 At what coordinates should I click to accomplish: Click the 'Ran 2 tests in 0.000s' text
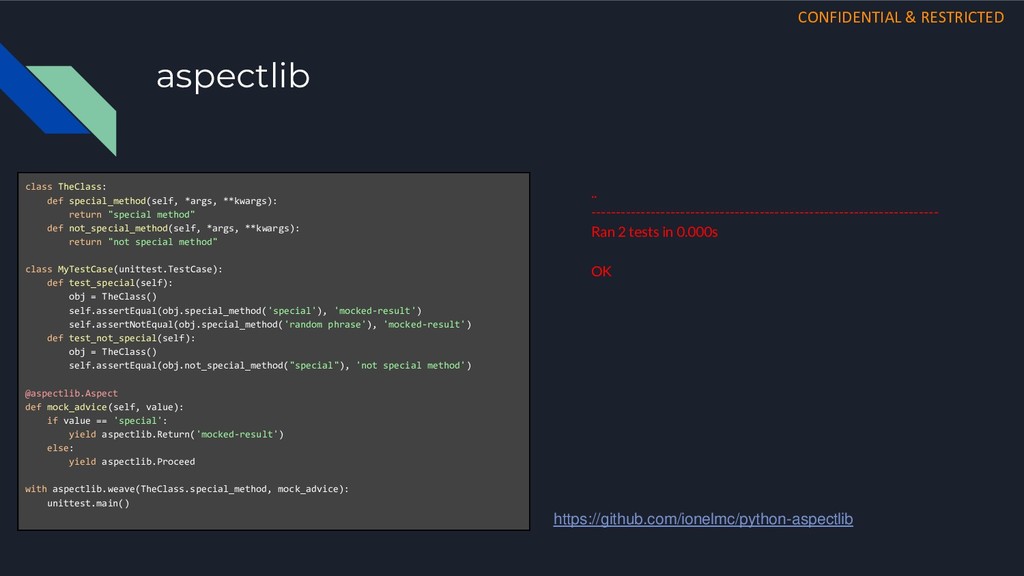[654, 232]
